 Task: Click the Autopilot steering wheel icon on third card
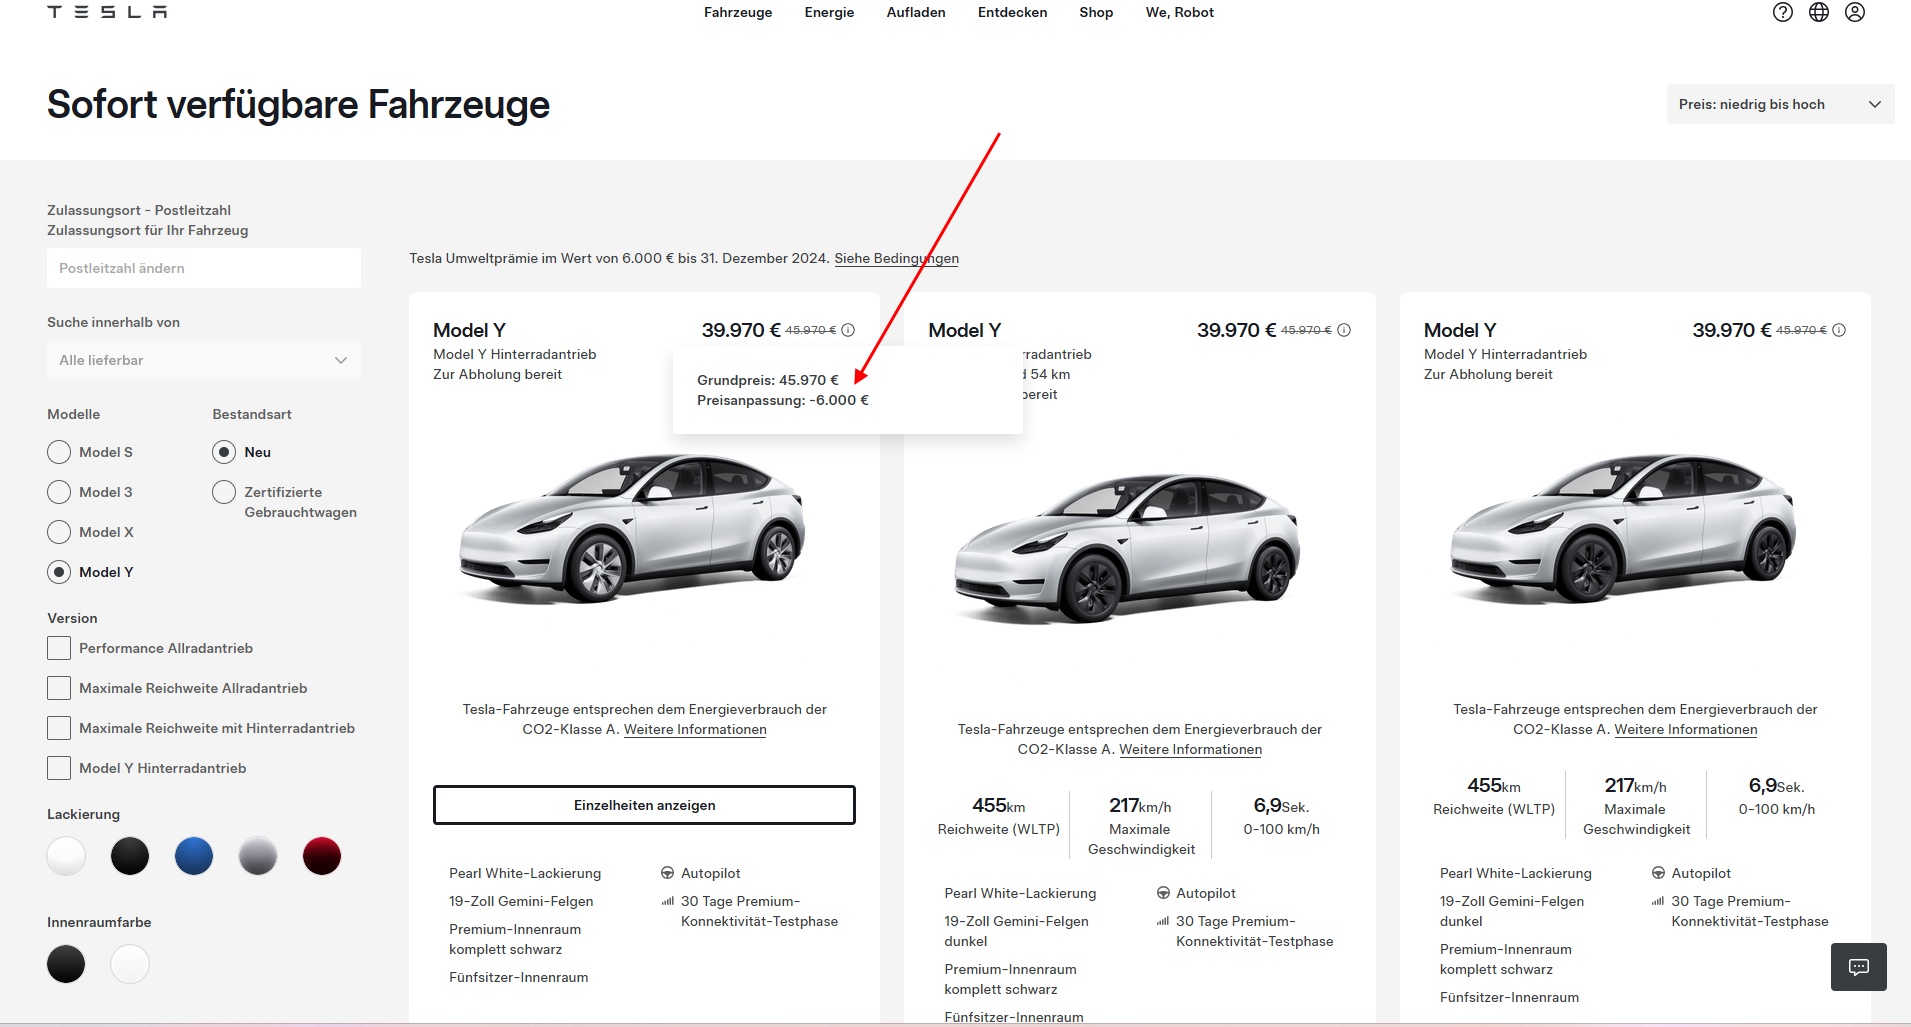(1658, 873)
